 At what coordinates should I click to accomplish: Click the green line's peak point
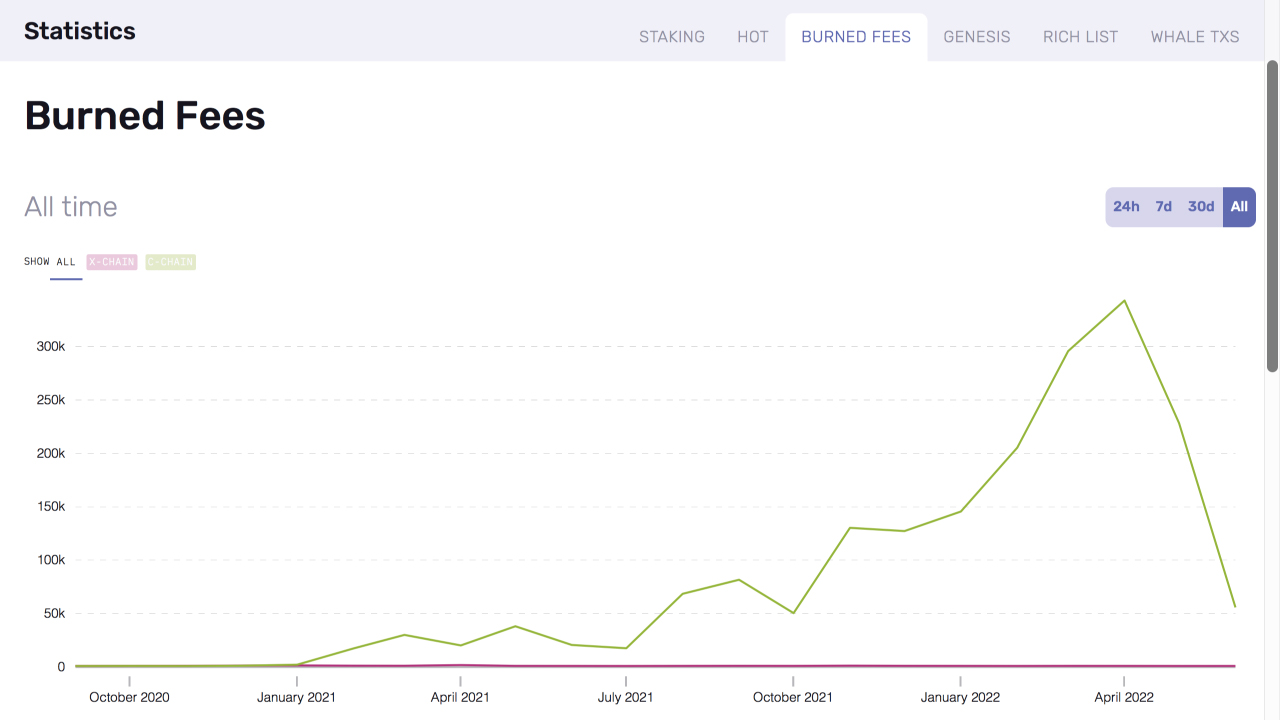coord(1125,300)
